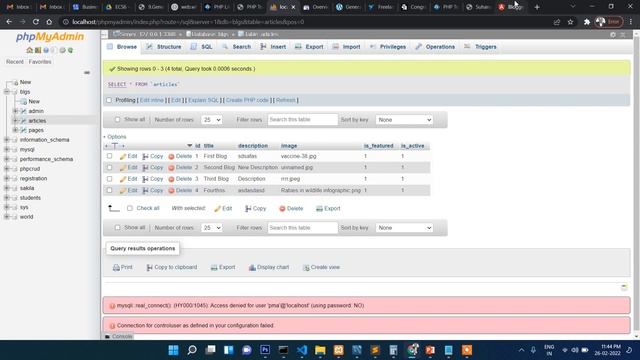The width and height of the screenshot is (640, 360).
Task: Delete the Third Blog row
Action: pyautogui.click(x=180, y=179)
